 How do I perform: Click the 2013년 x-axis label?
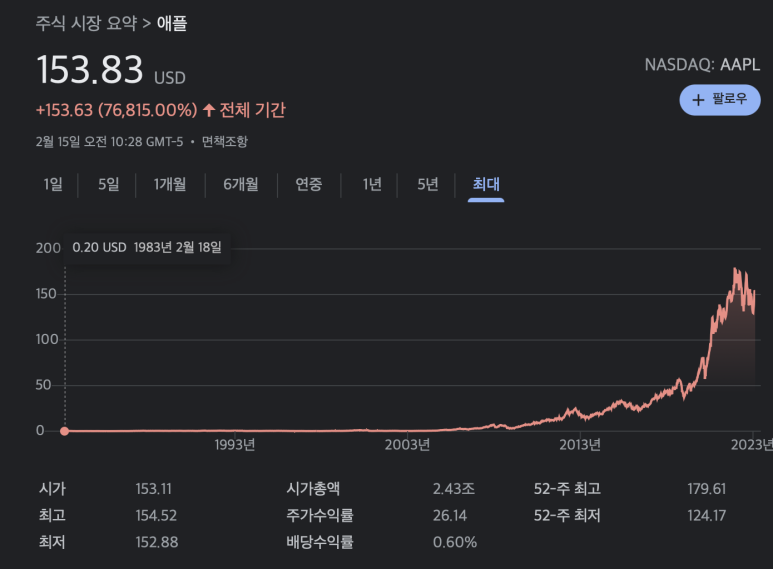[580, 445]
